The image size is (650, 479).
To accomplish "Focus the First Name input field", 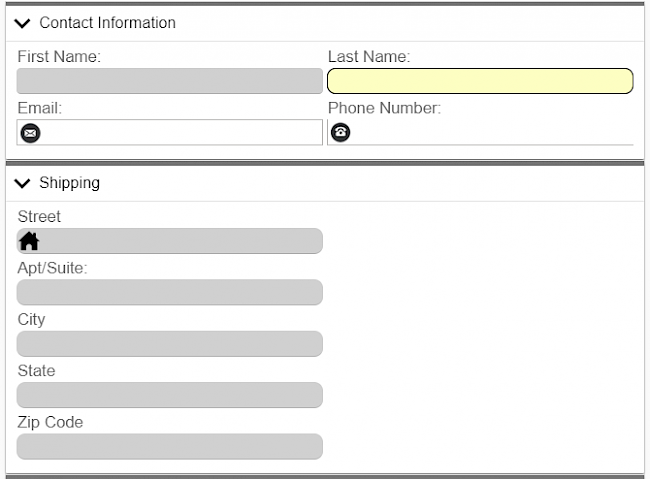I will click(x=170, y=81).
